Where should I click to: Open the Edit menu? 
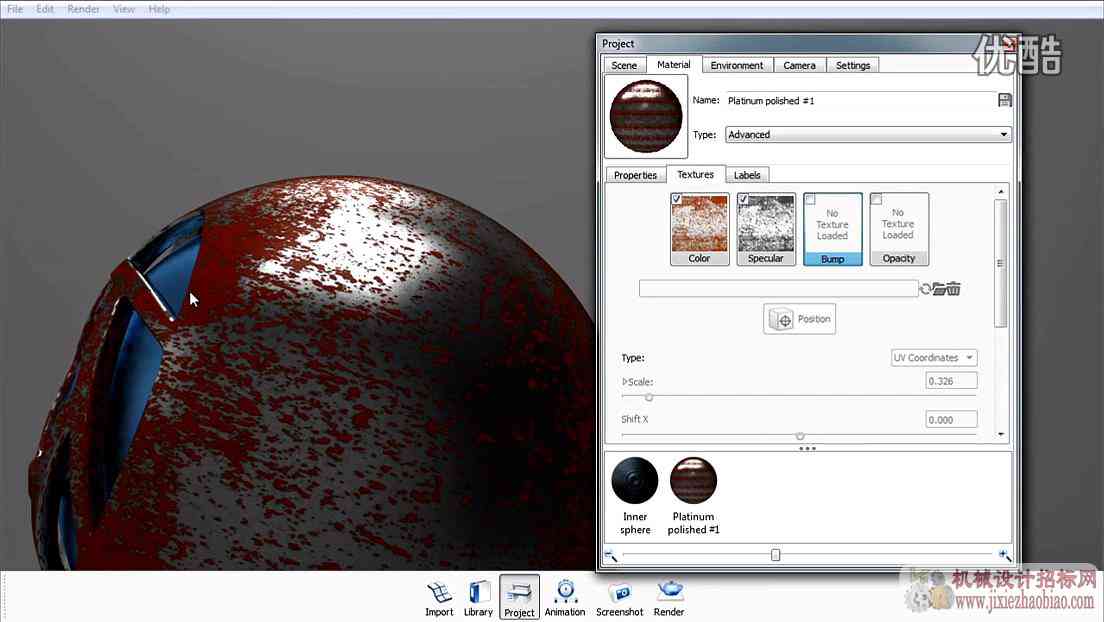45,9
